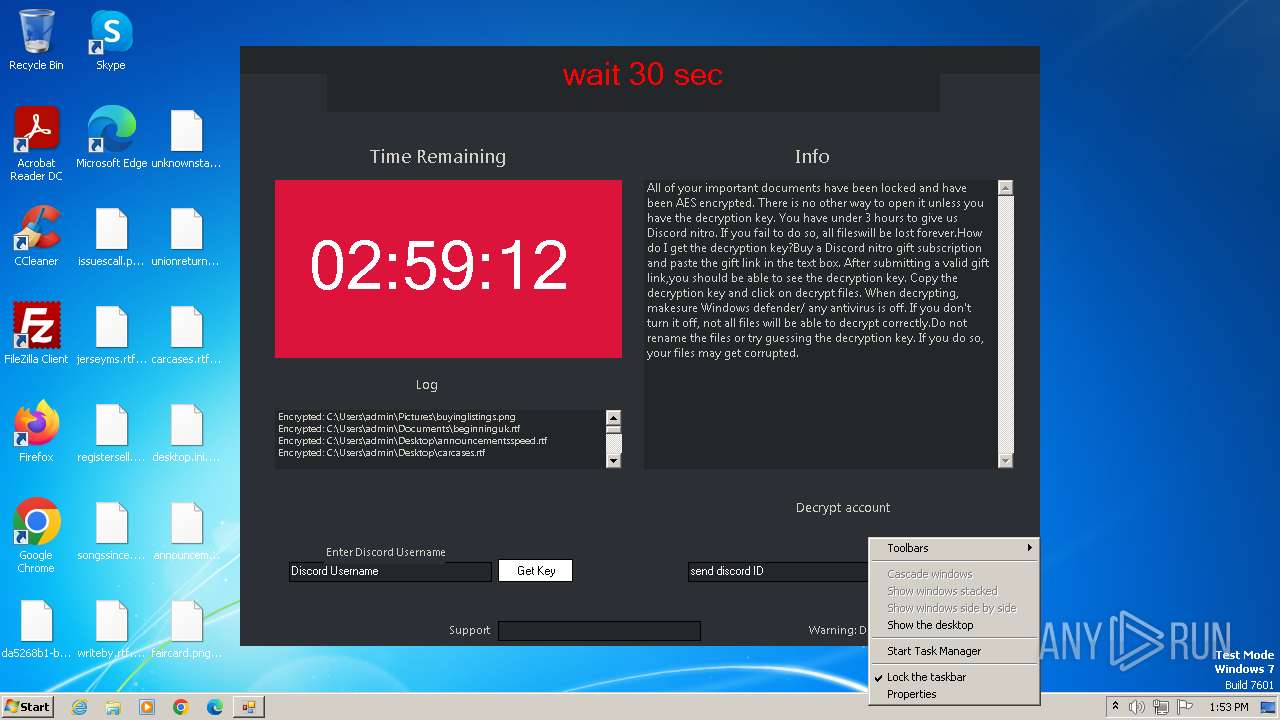Open taskbar Properties from context menu
The width and height of the screenshot is (1280, 720).
(x=954, y=694)
